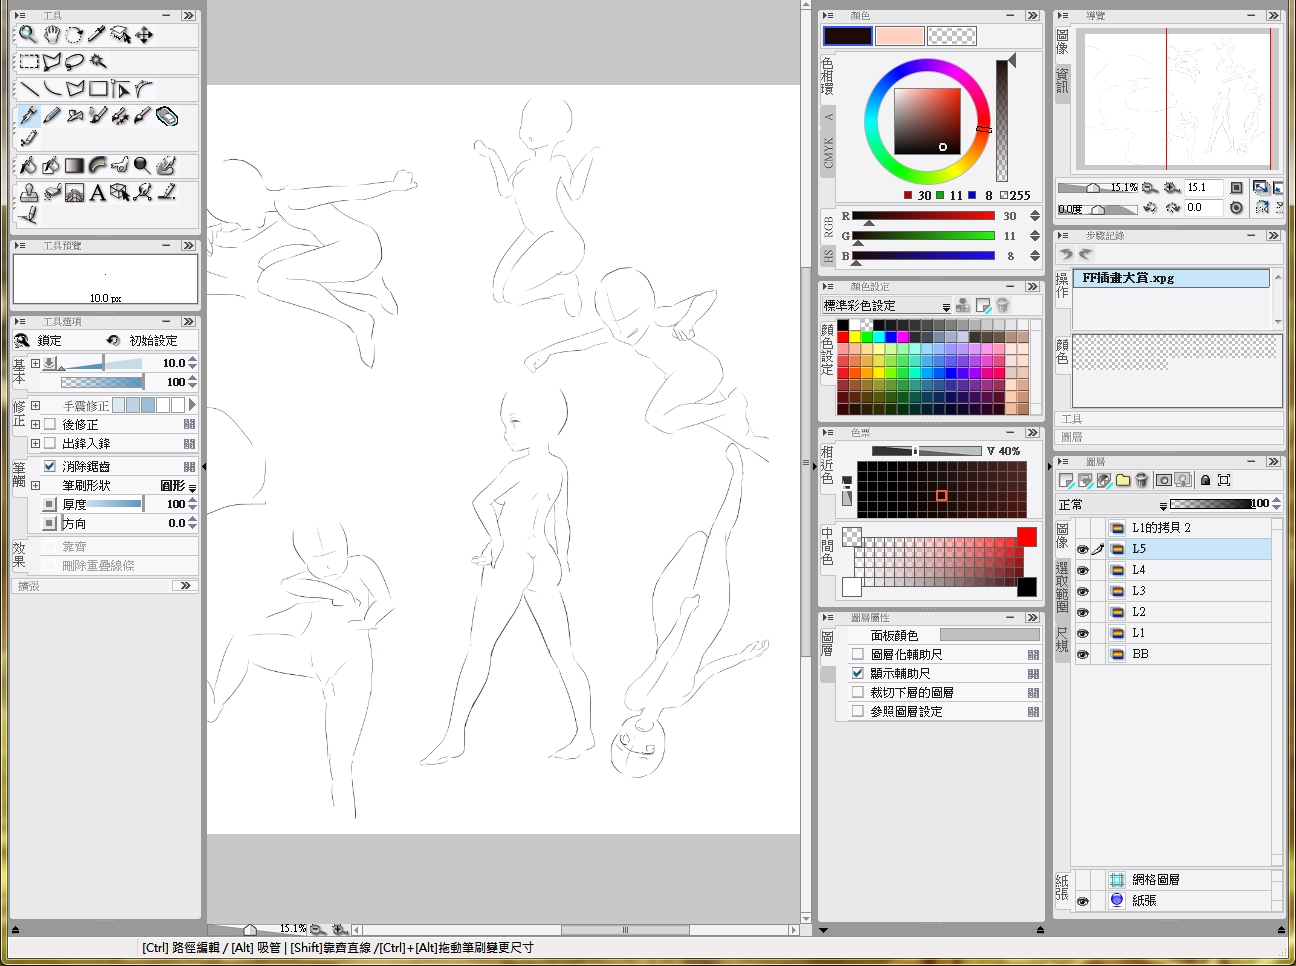Click the 鎖定 lock button in tool options
1296x966 pixels.
click(39, 341)
